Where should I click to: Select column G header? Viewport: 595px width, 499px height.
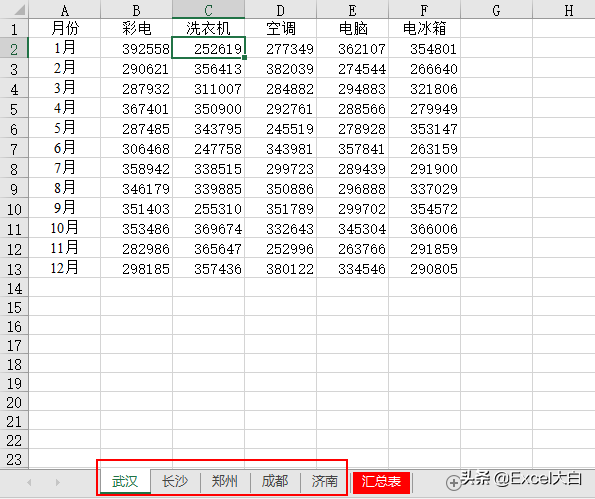(496, 10)
